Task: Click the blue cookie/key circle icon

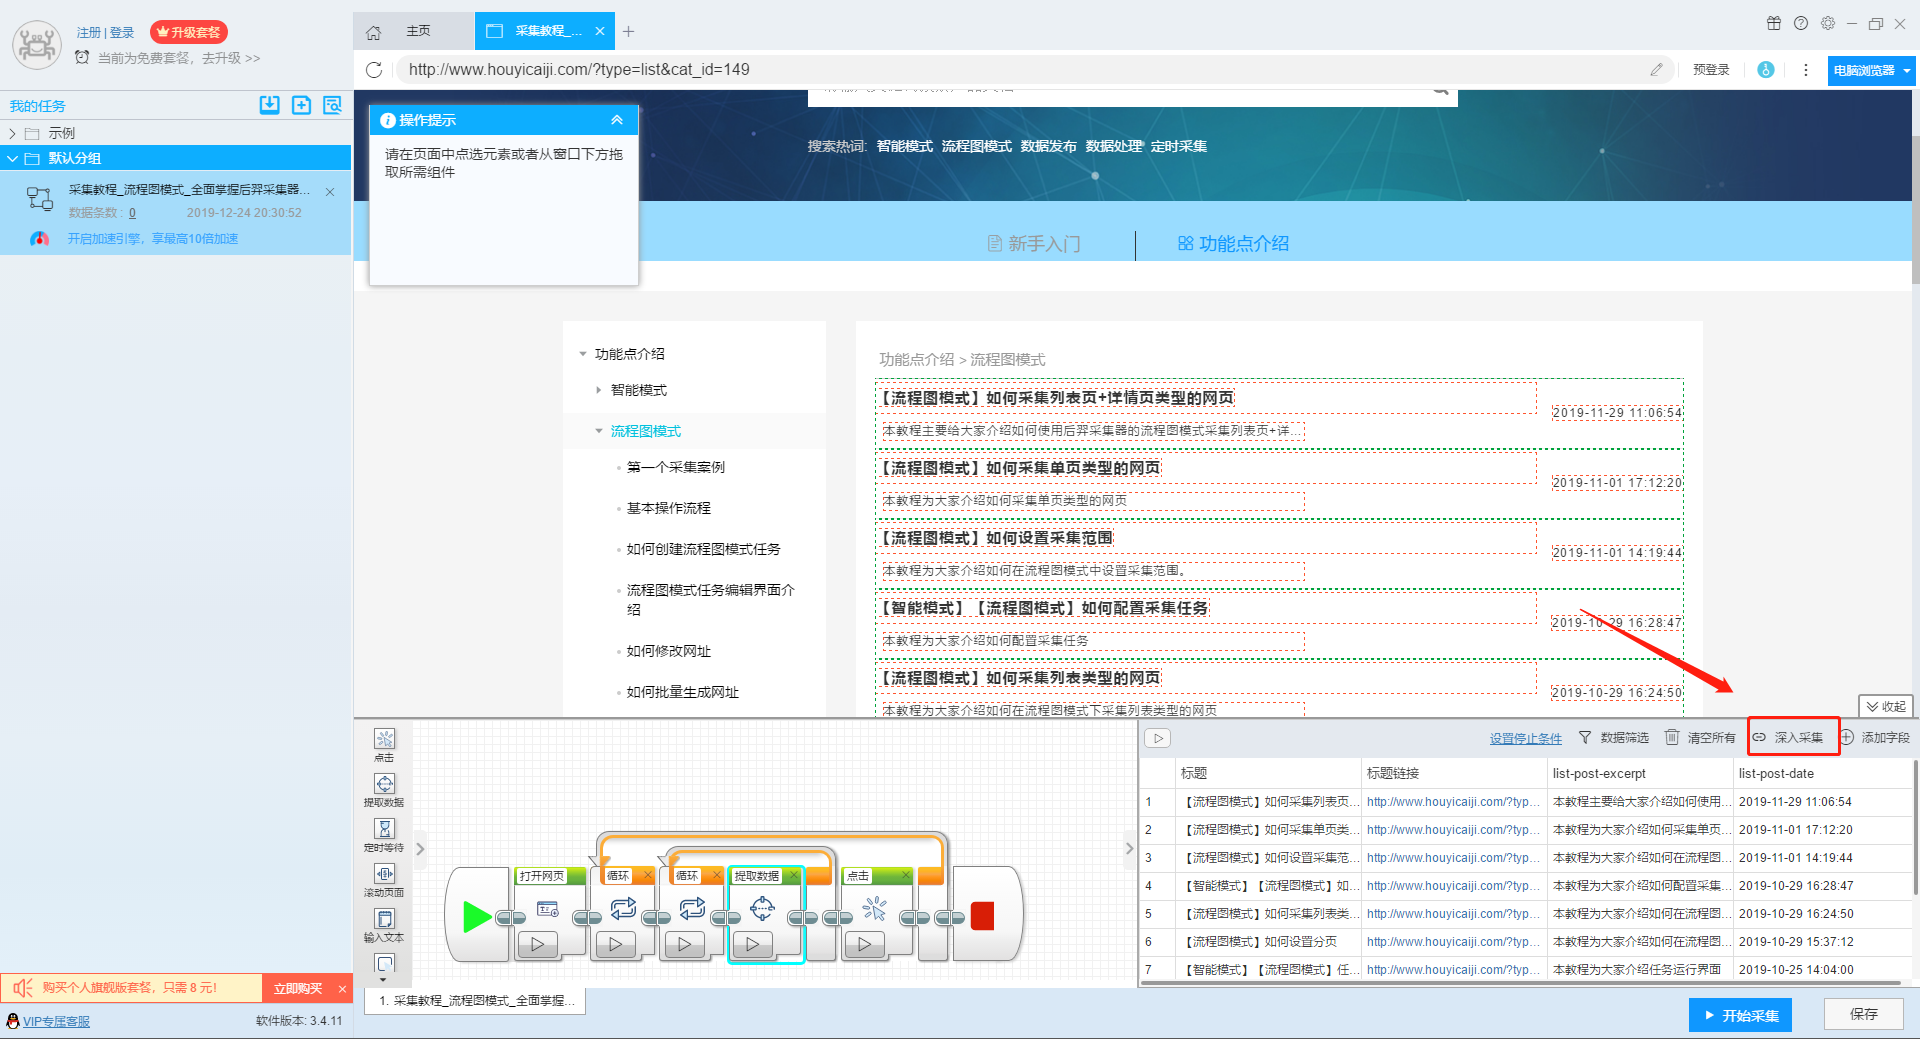Action: pos(1766,70)
